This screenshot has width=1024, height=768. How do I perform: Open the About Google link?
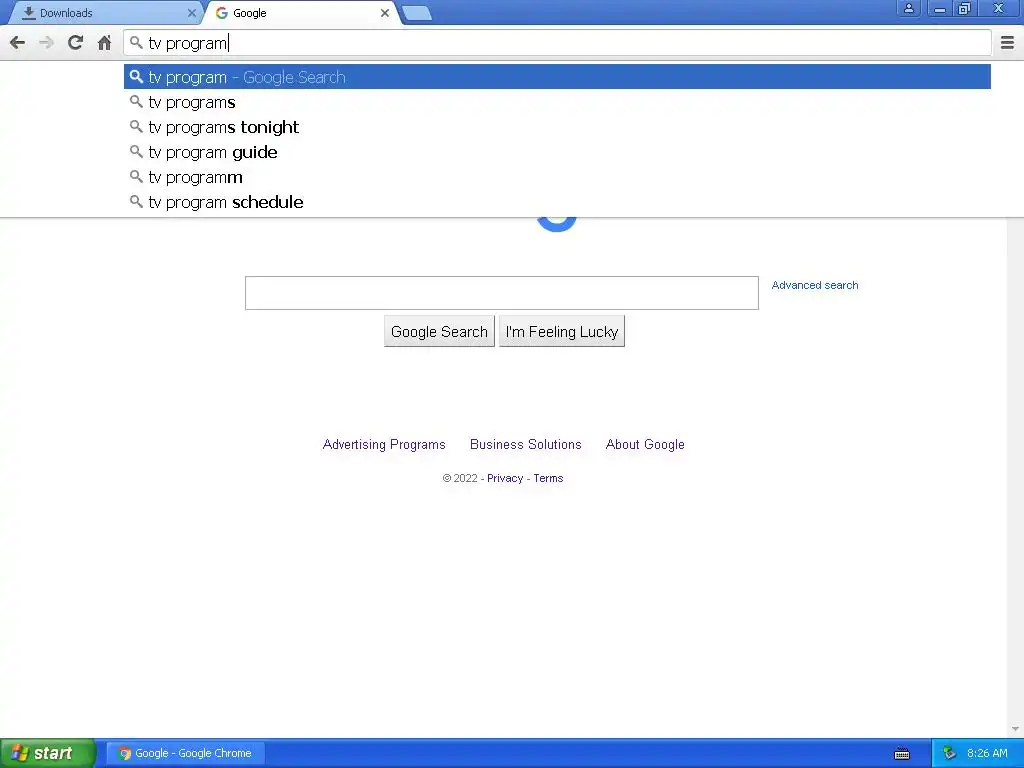coord(645,445)
